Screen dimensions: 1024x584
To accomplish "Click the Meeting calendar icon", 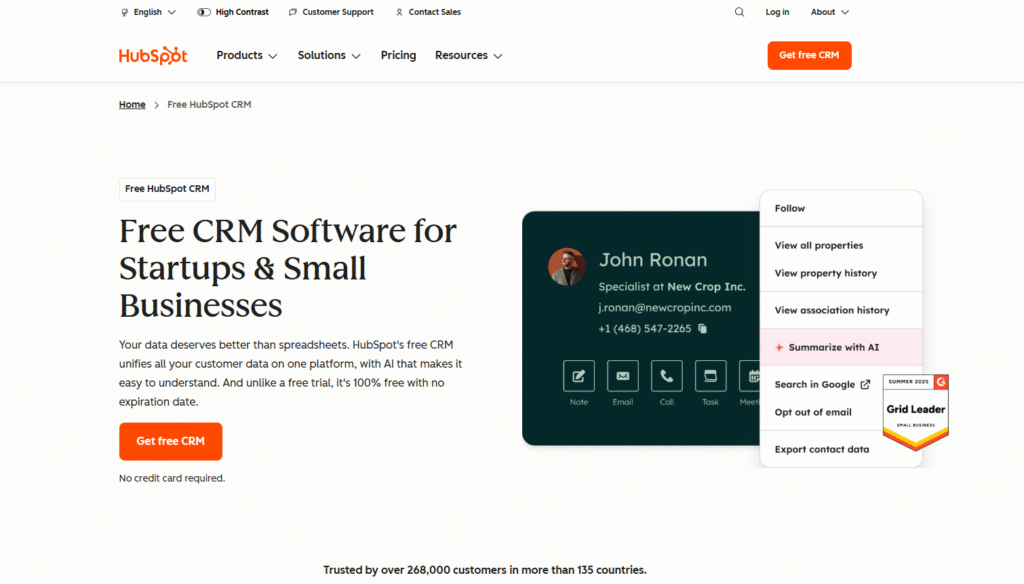I will (x=750, y=376).
